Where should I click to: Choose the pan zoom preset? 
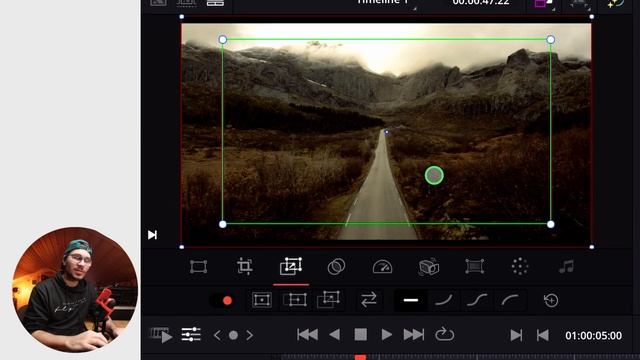tap(295, 300)
